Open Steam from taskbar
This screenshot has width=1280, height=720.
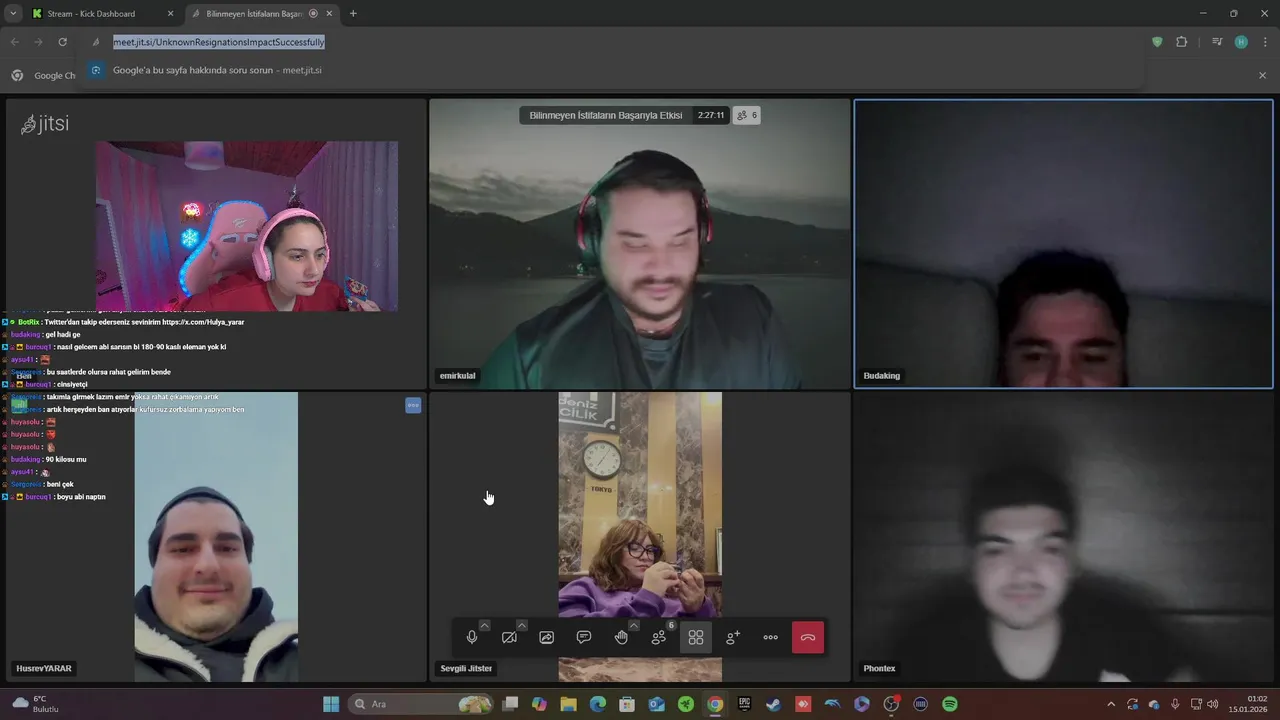coord(773,704)
